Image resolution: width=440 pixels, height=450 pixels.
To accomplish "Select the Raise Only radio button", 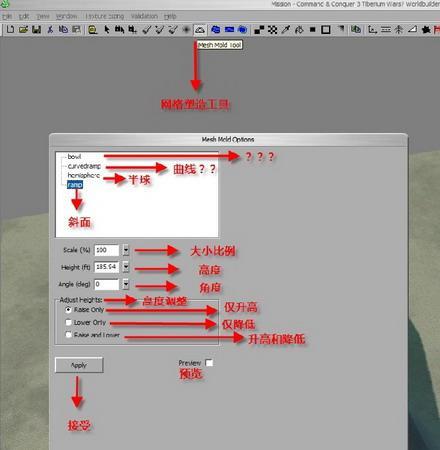I will [68, 310].
